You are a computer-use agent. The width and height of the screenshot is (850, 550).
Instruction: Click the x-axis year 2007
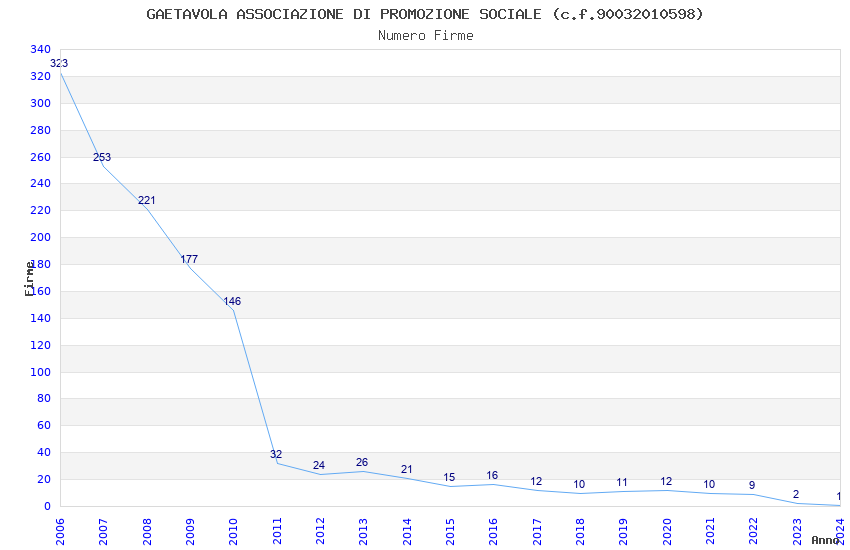103,532
